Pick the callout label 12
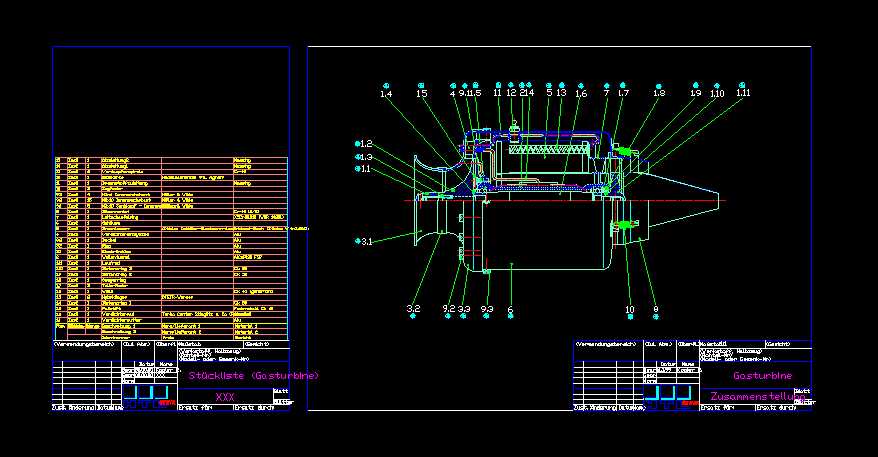This screenshot has height=457, width=878. coord(511,93)
